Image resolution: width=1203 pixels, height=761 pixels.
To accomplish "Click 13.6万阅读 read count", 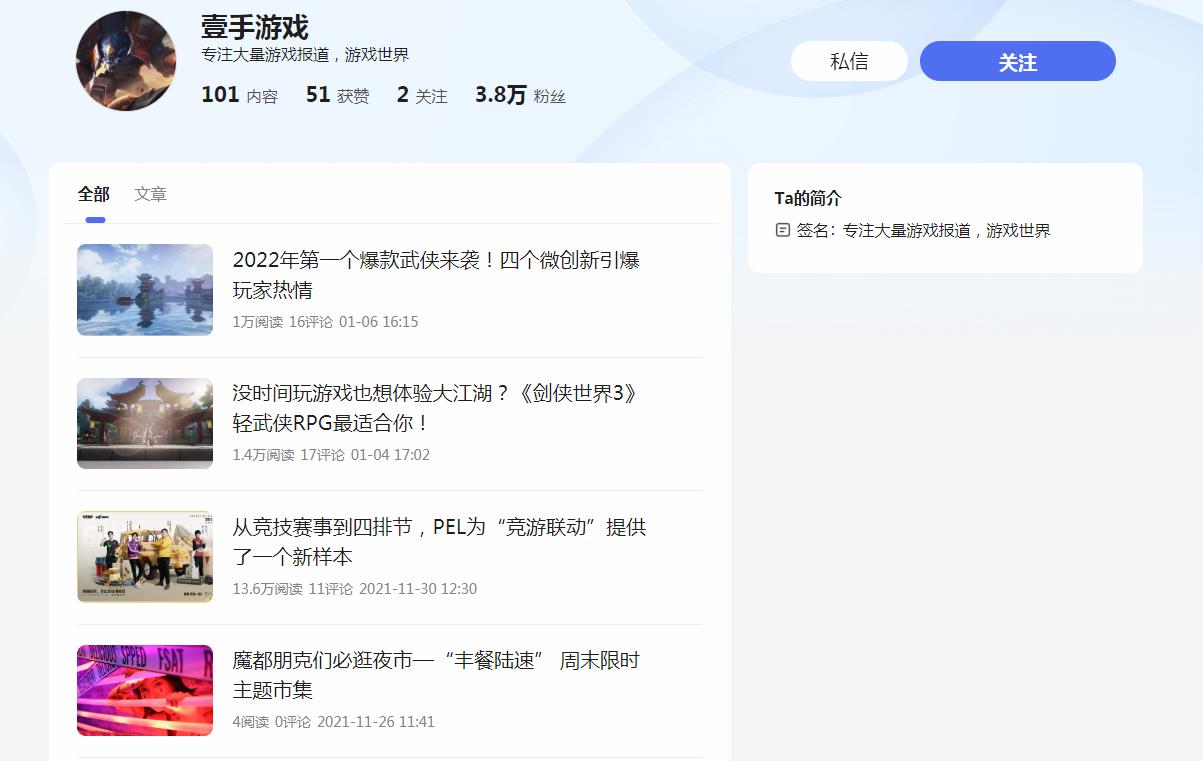I will click(x=267, y=589).
